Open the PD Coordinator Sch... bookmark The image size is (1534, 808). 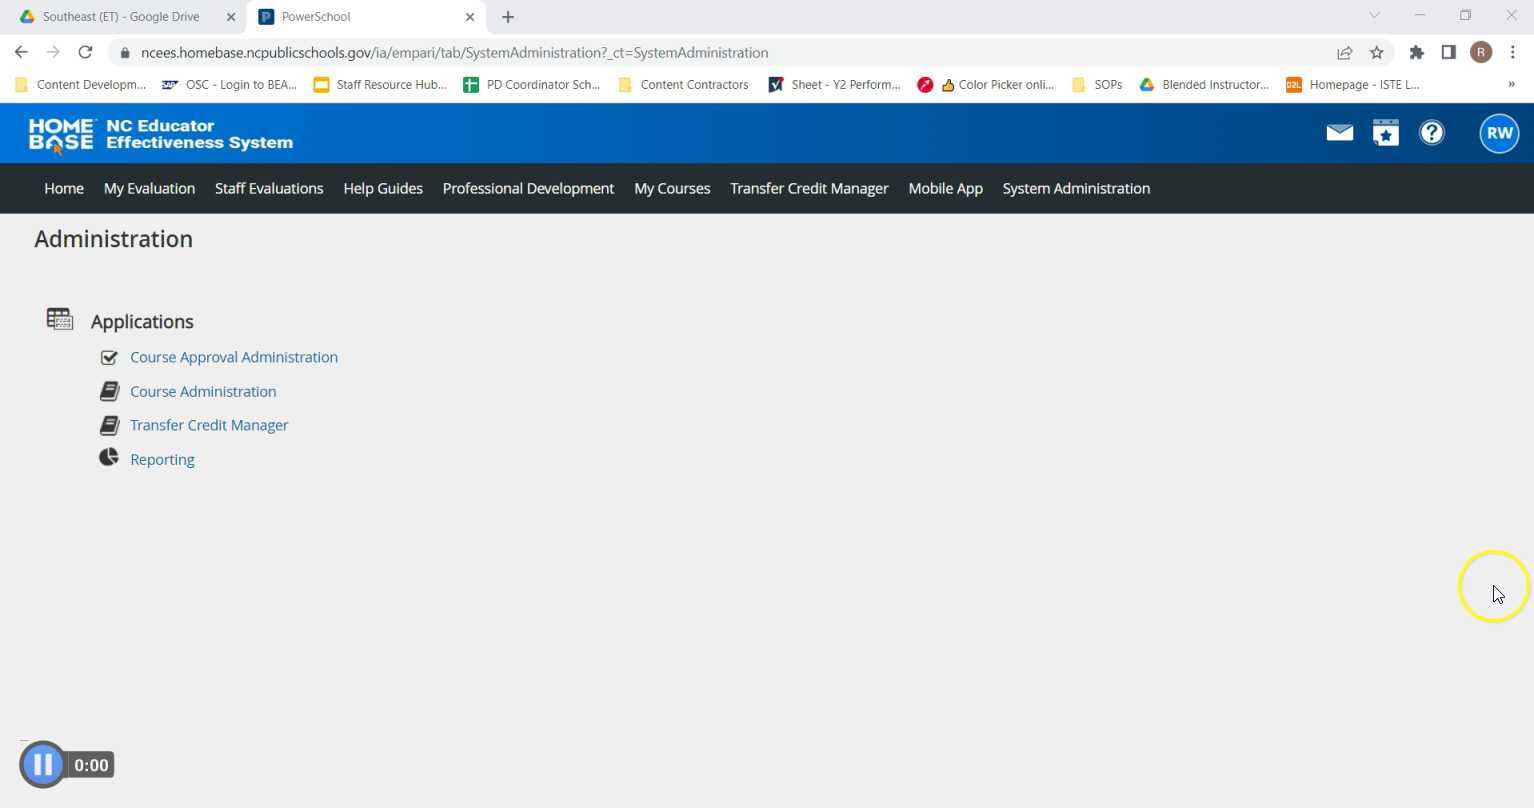coord(531,85)
